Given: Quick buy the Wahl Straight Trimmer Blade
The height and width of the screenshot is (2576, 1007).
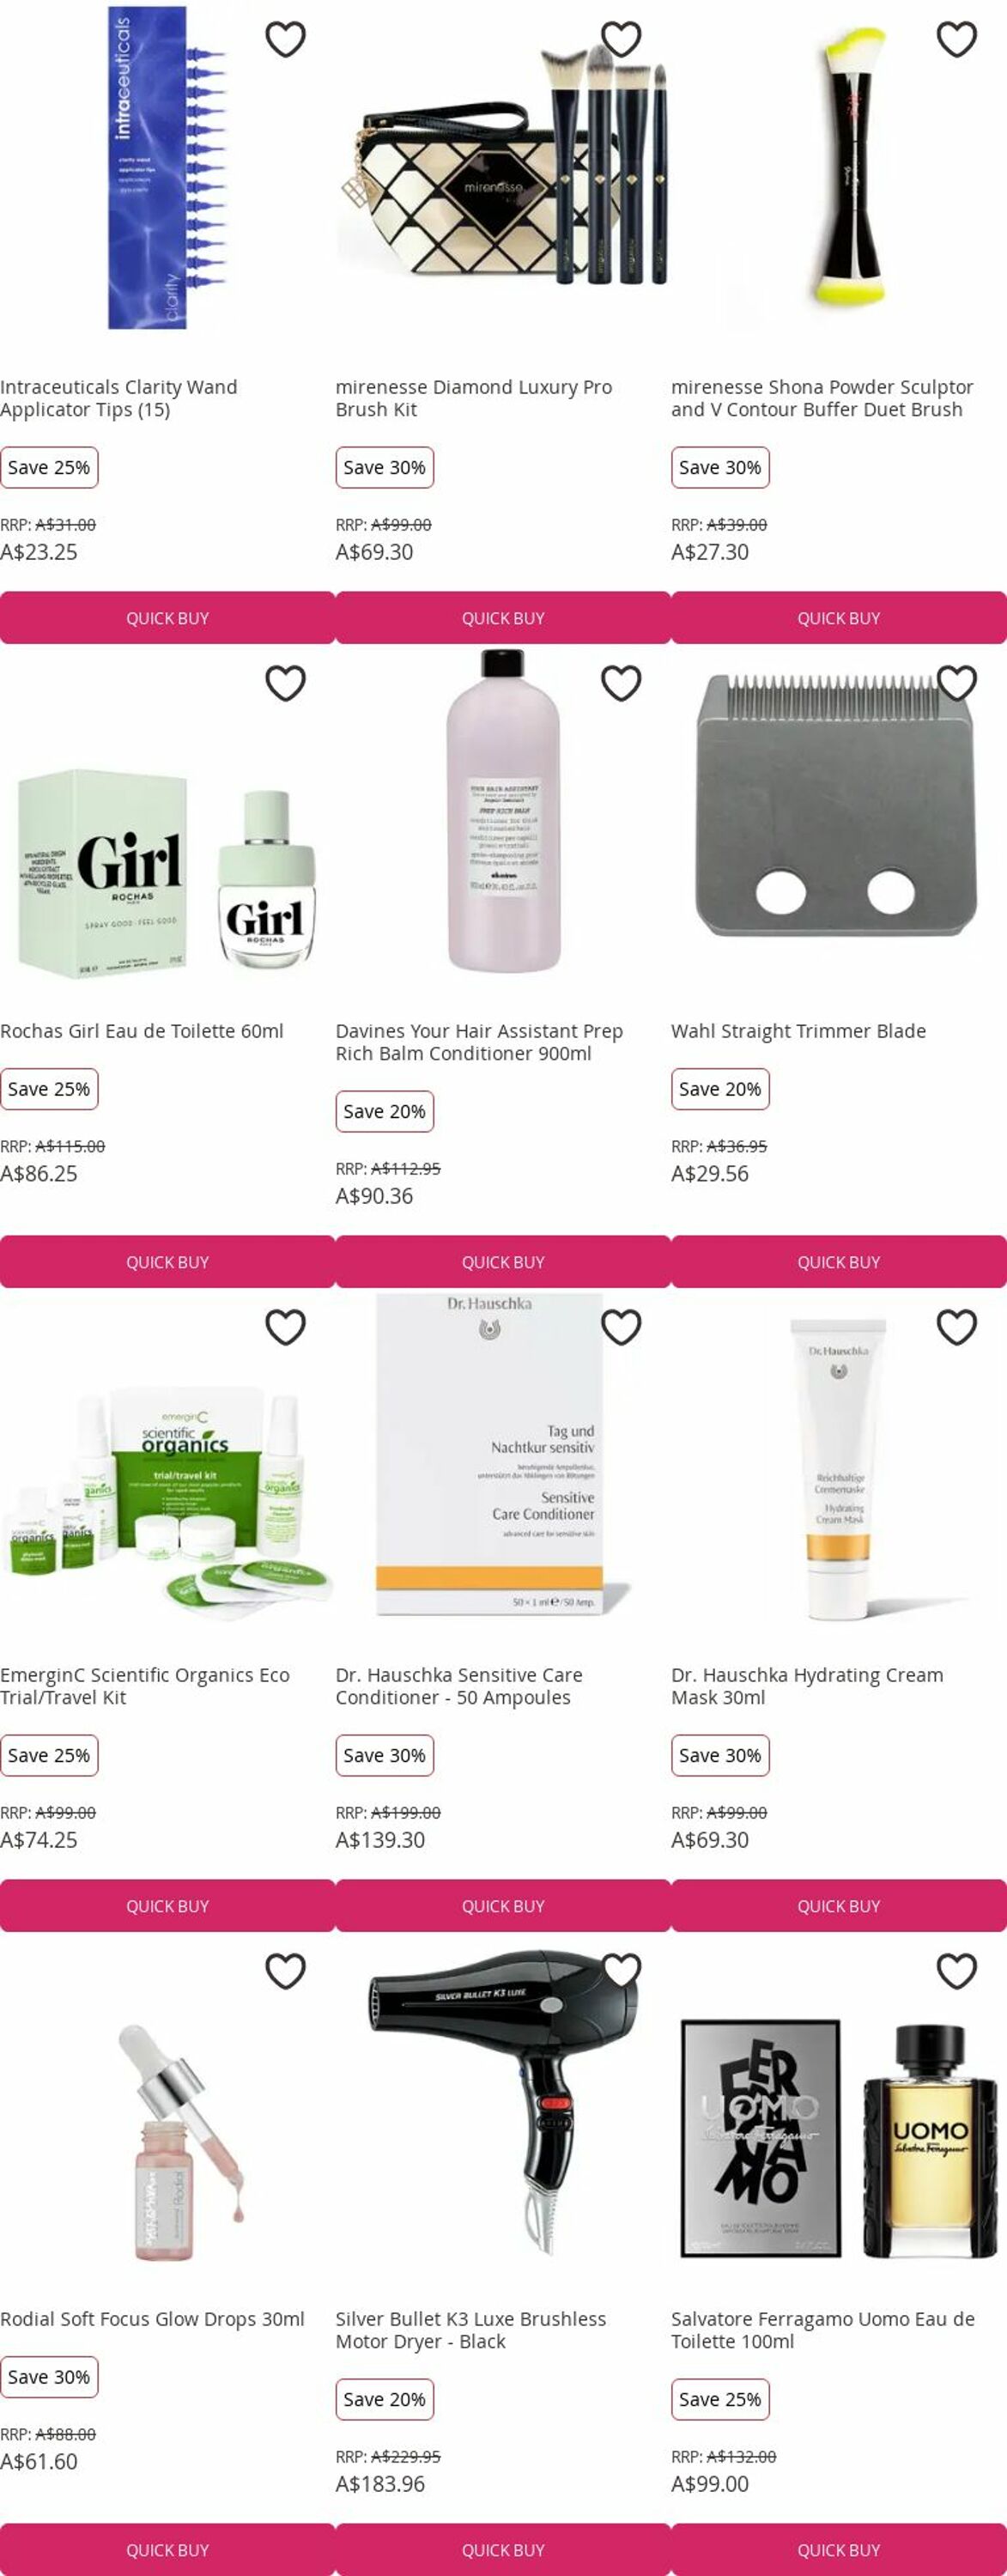Looking at the screenshot, I should coord(839,1262).
